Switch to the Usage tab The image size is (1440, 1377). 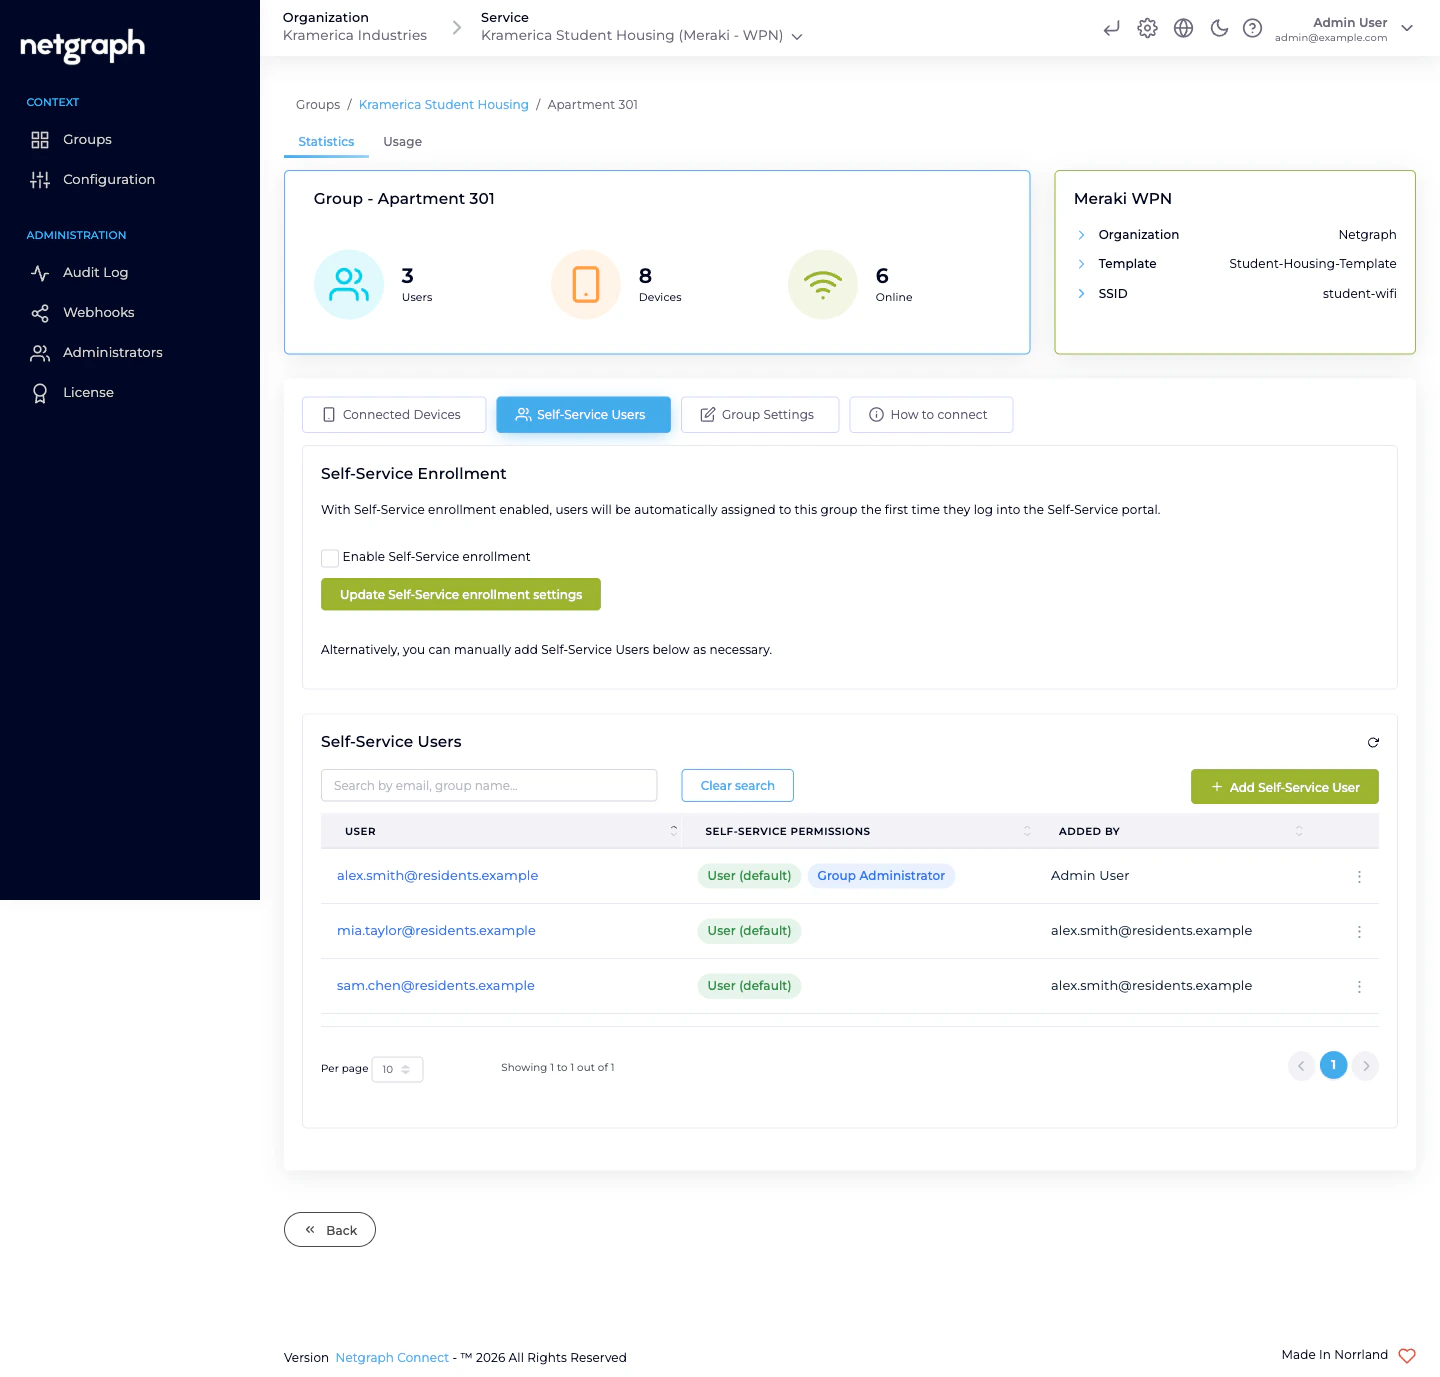(402, 141)
